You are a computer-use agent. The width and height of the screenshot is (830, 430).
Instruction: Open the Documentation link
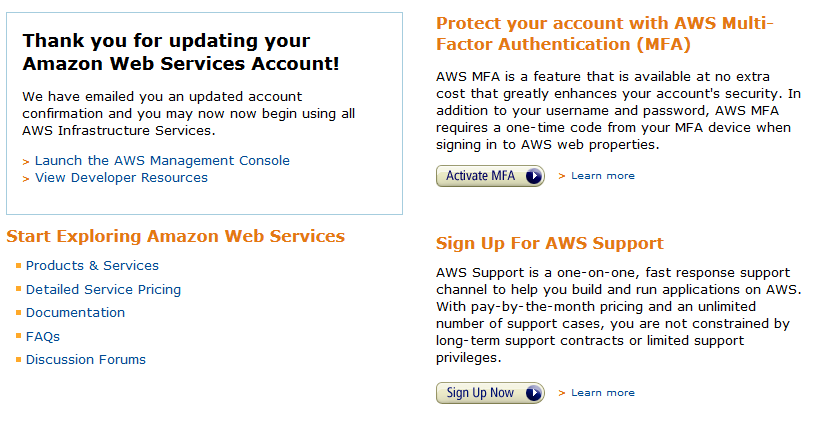[x=76, y=313]
